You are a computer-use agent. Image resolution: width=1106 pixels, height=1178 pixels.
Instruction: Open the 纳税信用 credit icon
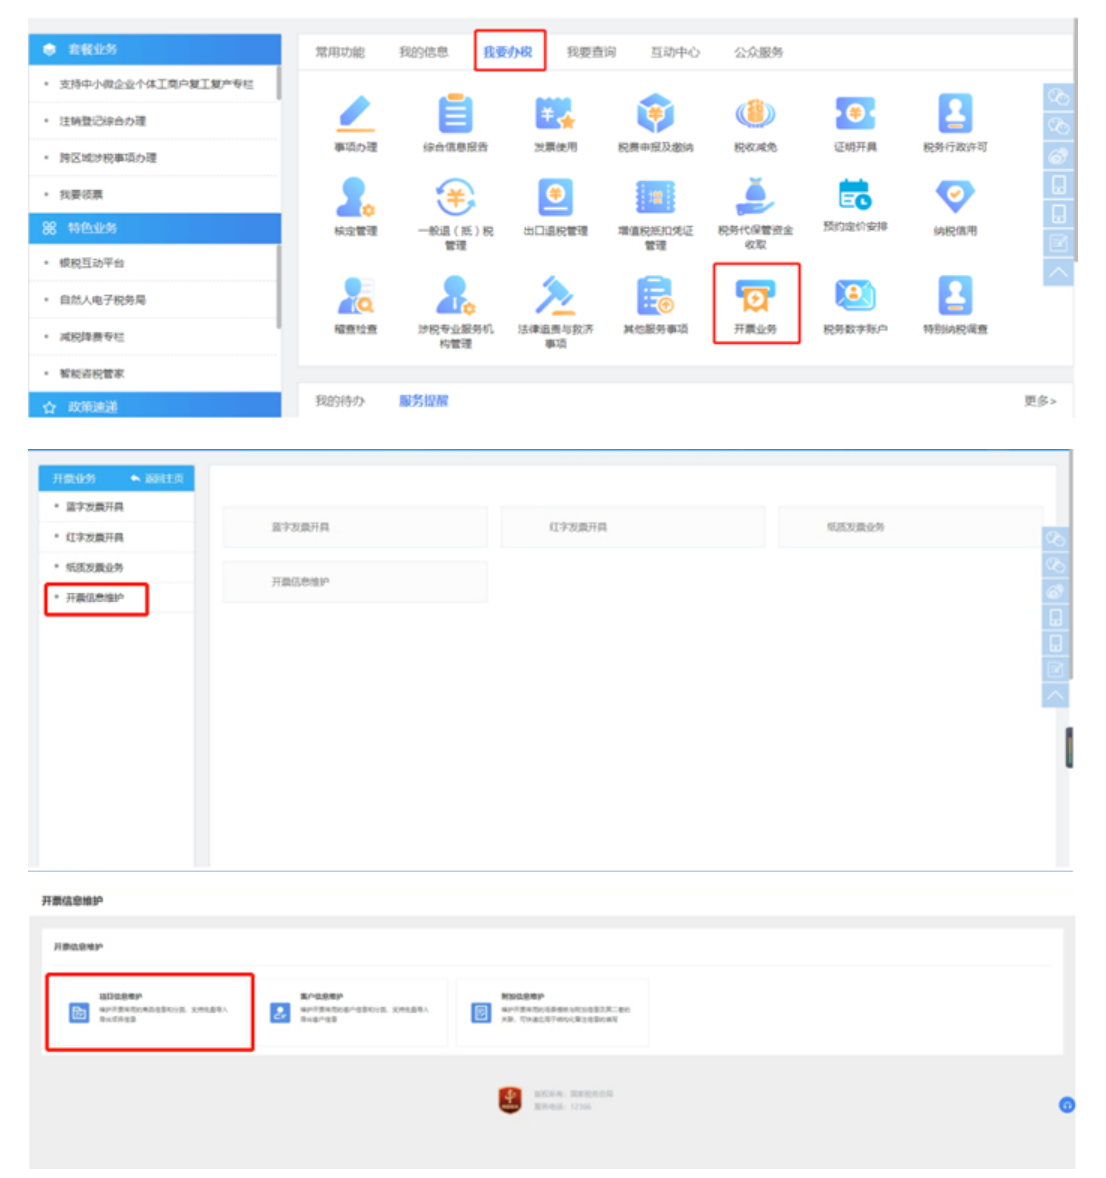(955, 198)
